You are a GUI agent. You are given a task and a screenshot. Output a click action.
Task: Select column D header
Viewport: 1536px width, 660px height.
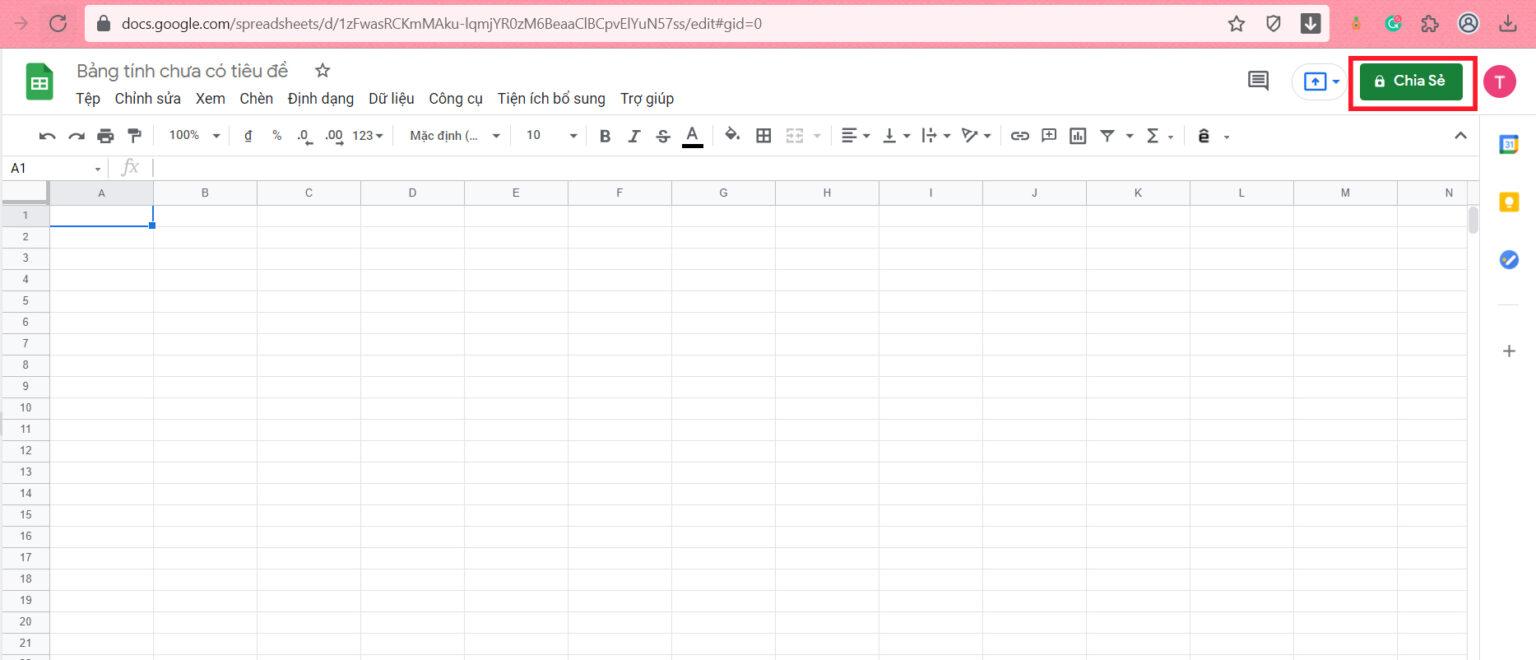click(x=412, y=193)
